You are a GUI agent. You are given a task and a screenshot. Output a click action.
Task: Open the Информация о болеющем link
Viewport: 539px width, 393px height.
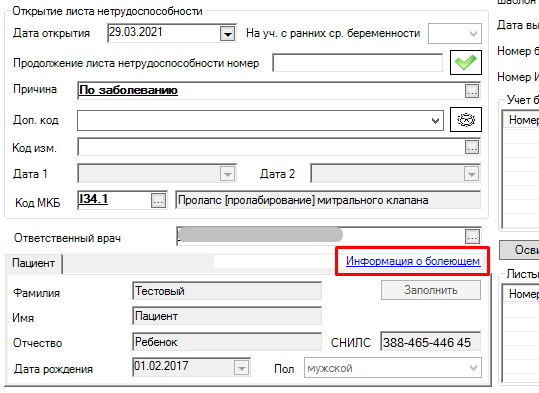[x=413, y=261]
